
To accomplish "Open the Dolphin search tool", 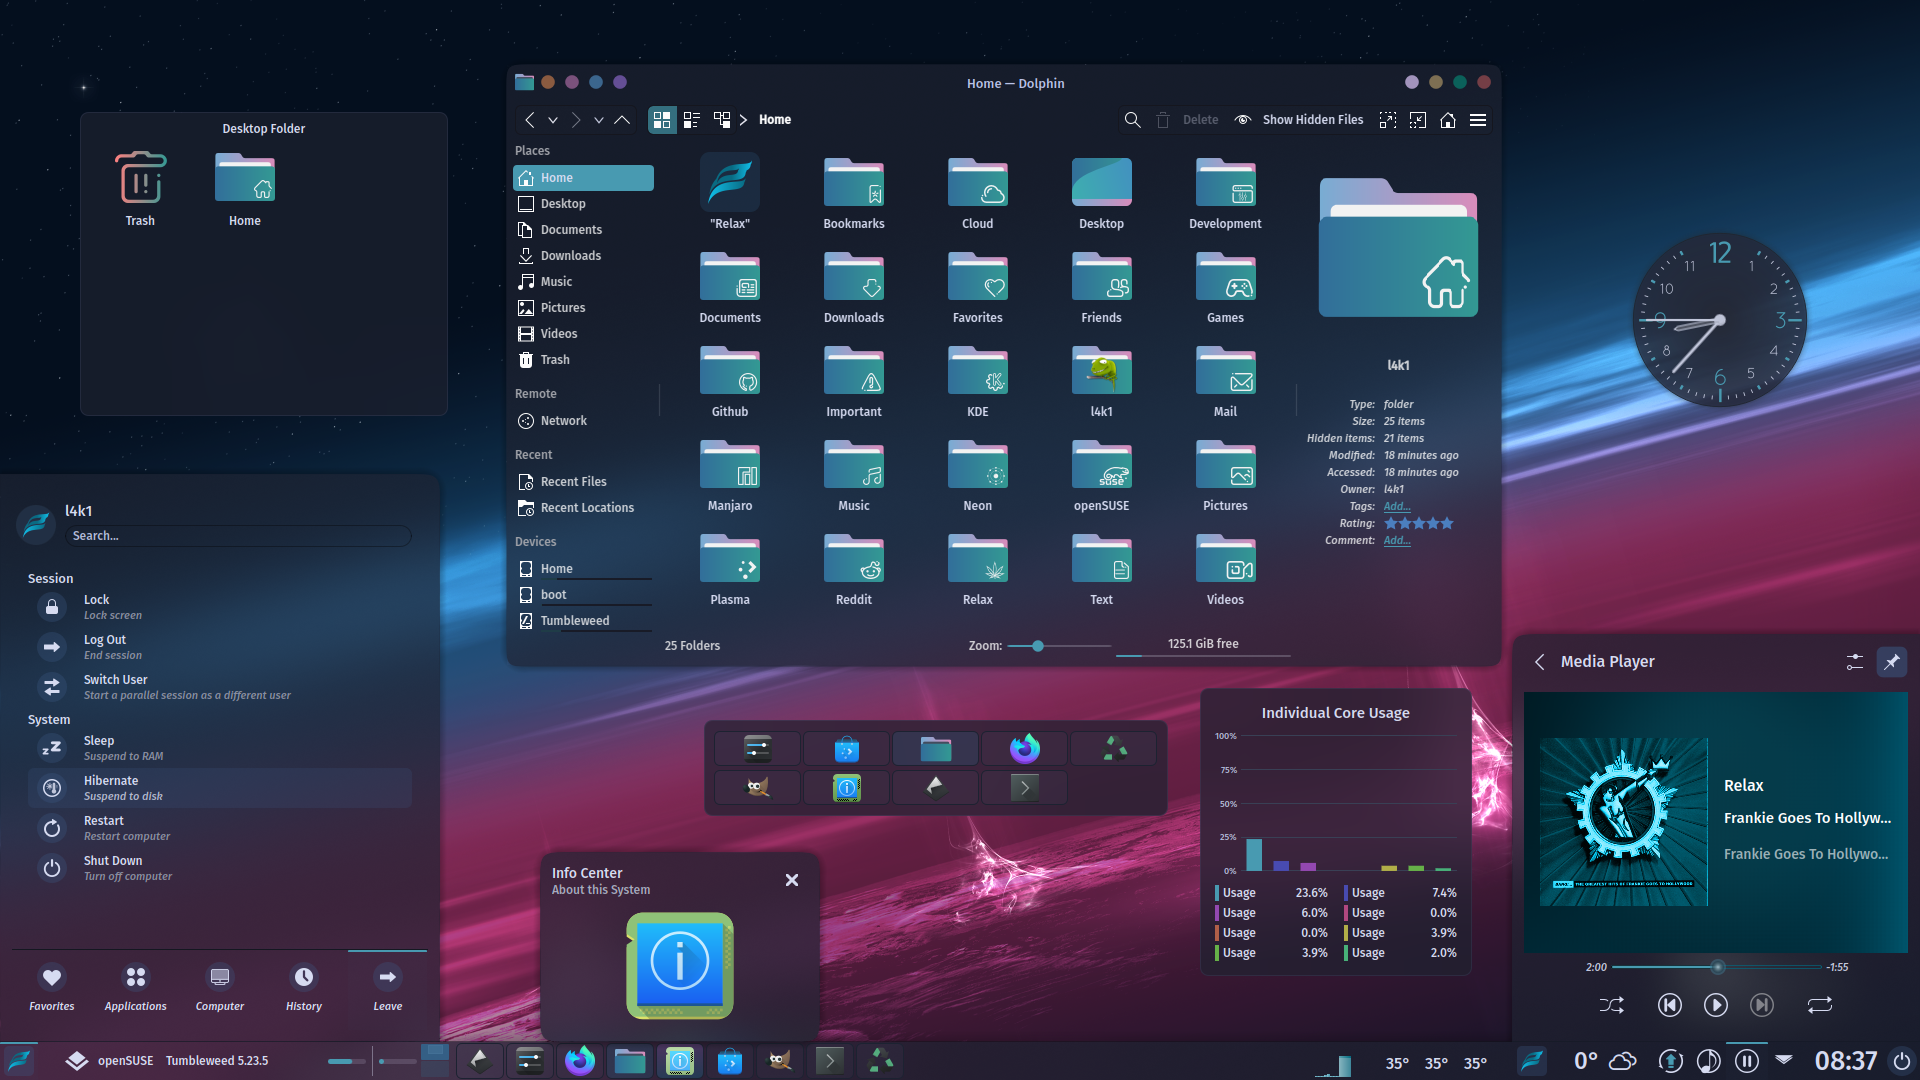I will 1132,120.
